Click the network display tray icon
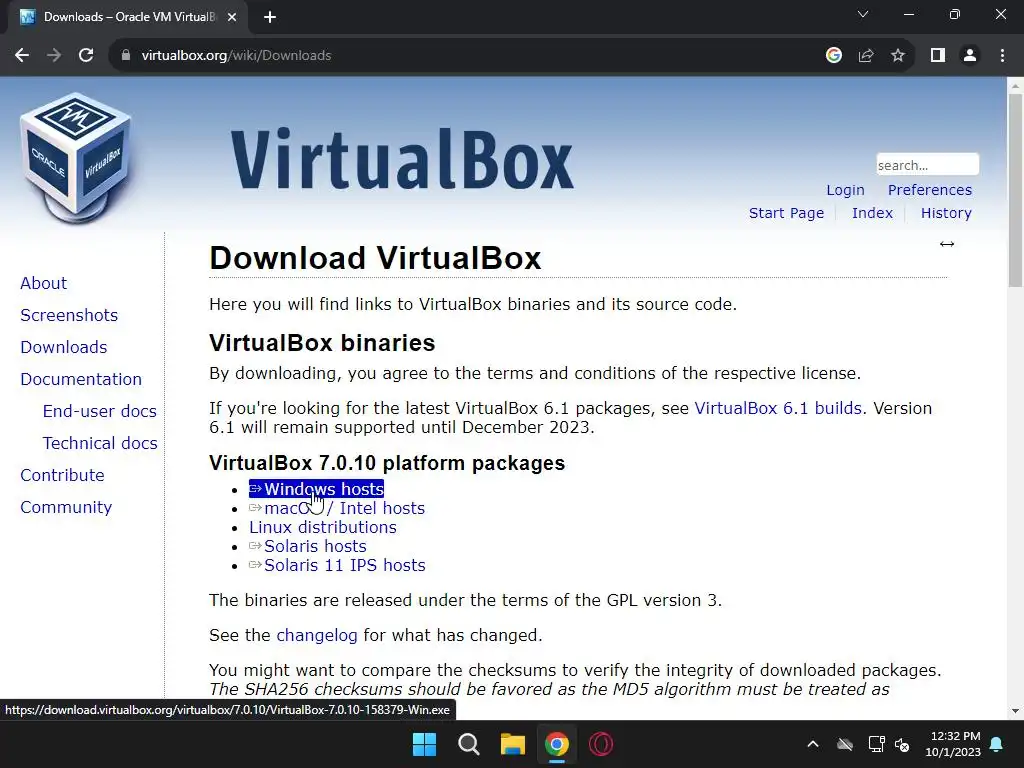 click(876, 744)
